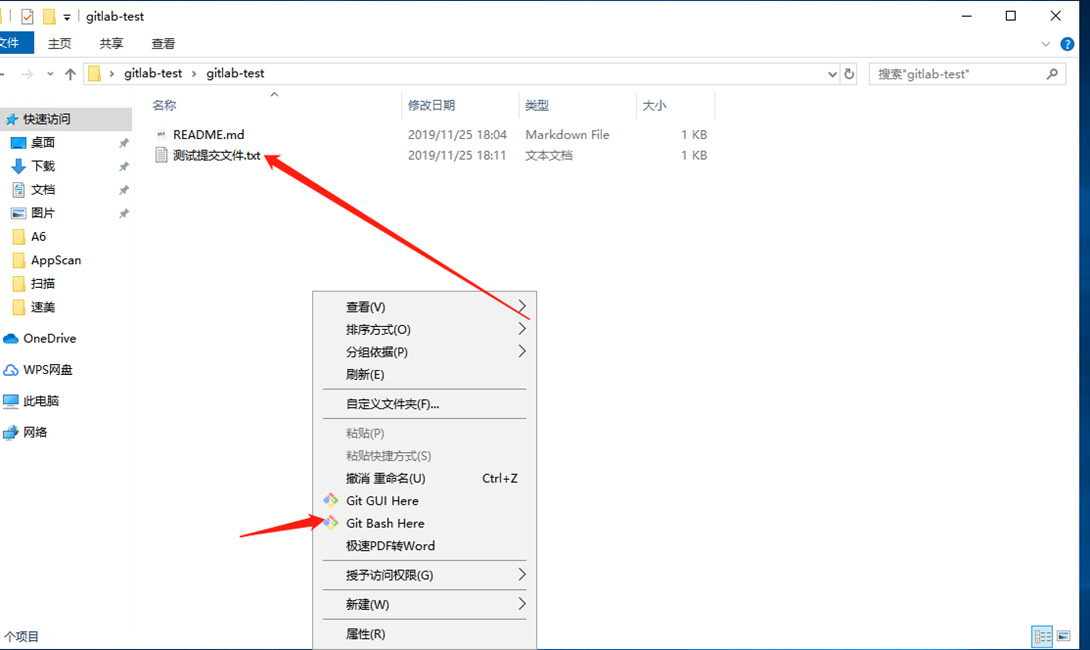This screenshot has height=650, width=1090.
Task: Select the 测试提交文件.txt file icon
Action: tap(161, 155)
